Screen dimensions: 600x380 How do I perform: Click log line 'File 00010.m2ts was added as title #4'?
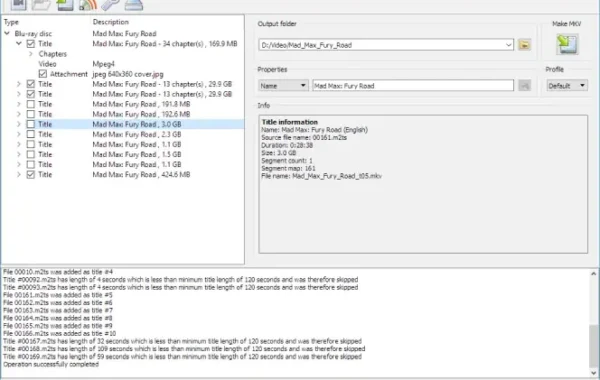(58, 272)
